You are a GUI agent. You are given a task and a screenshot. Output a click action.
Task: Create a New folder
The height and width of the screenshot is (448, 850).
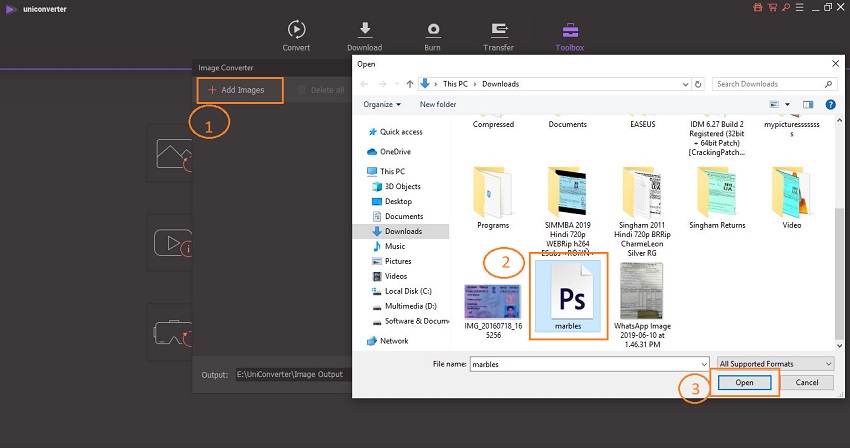pyautogui.click(x=438, y=104)
